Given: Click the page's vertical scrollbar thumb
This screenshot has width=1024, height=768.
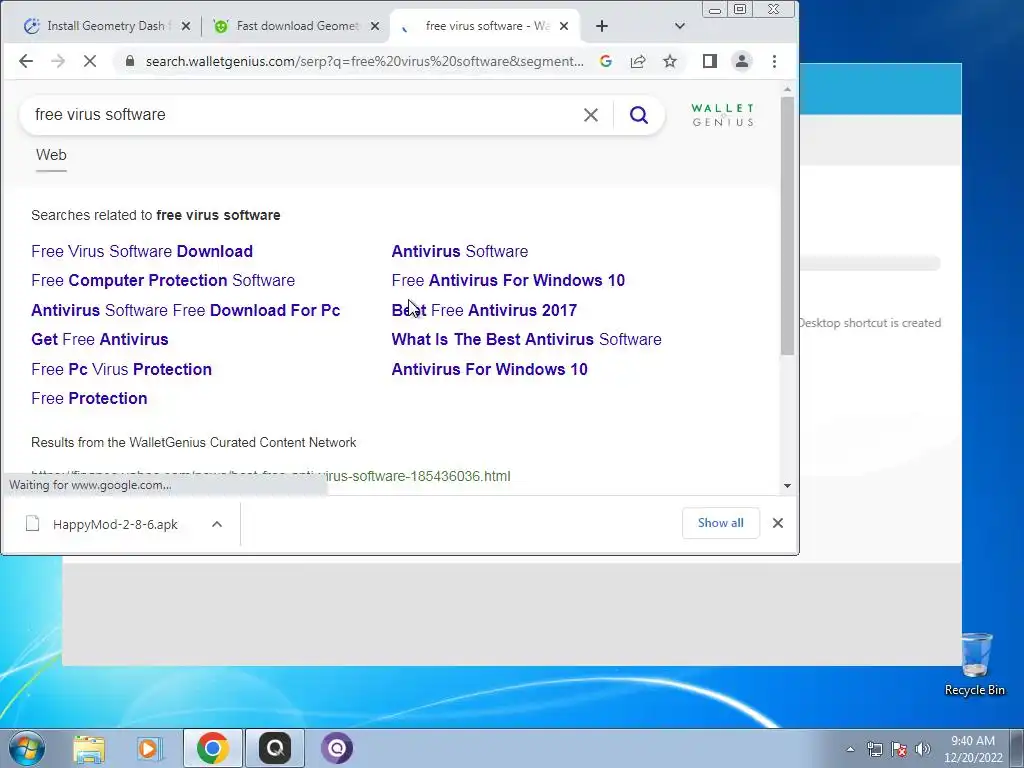Looking at the screenshot, I should point(787,226).
